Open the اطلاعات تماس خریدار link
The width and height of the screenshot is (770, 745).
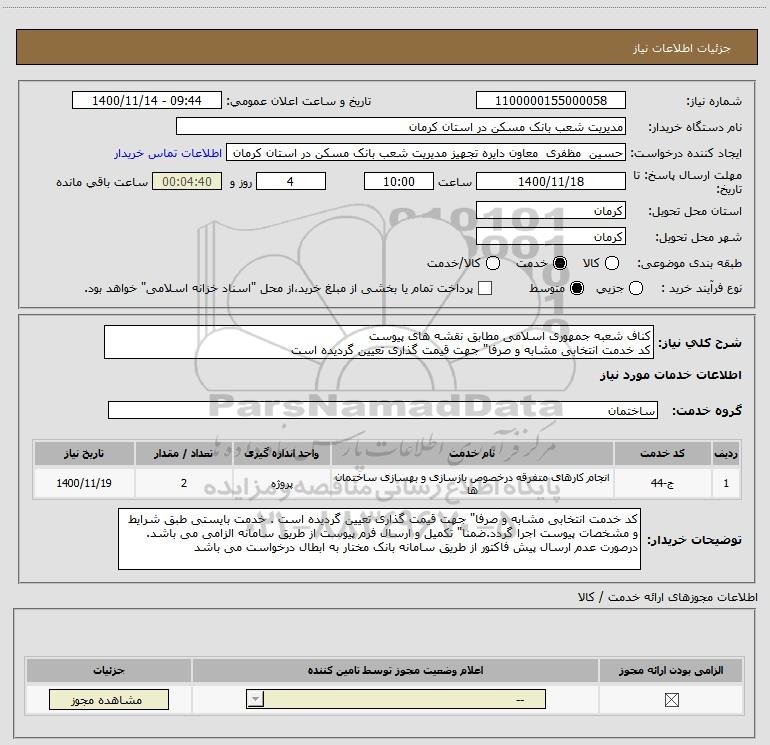click(168, 153)
